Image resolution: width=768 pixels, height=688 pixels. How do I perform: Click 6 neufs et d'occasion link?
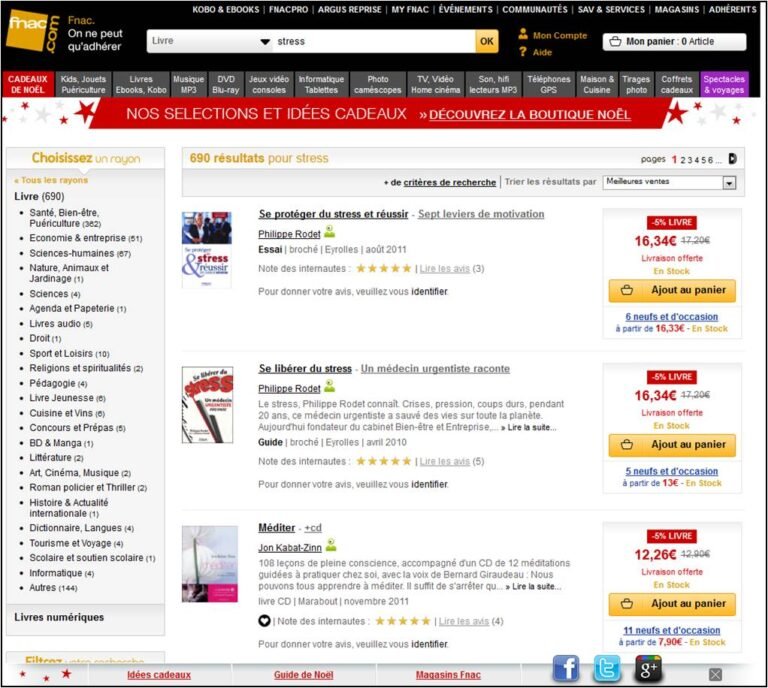(x=672, y=317)
